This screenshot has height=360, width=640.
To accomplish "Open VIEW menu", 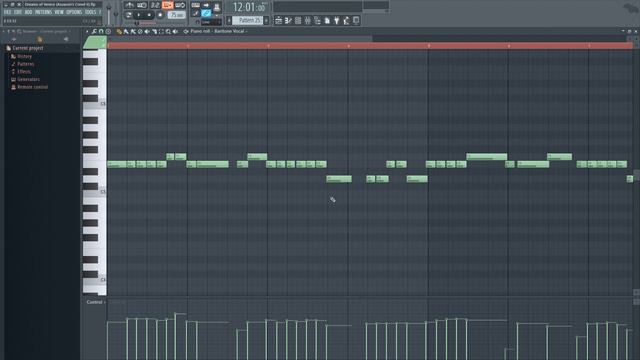I will pos(59,12).
